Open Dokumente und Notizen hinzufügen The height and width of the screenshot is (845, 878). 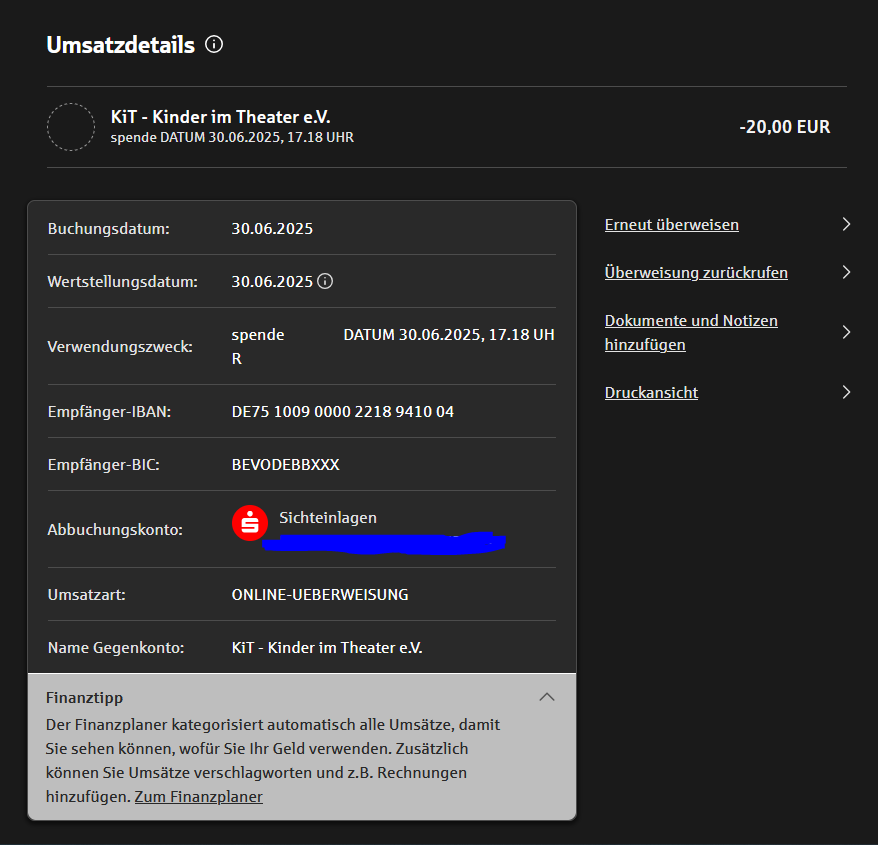[x=690, y=332]
